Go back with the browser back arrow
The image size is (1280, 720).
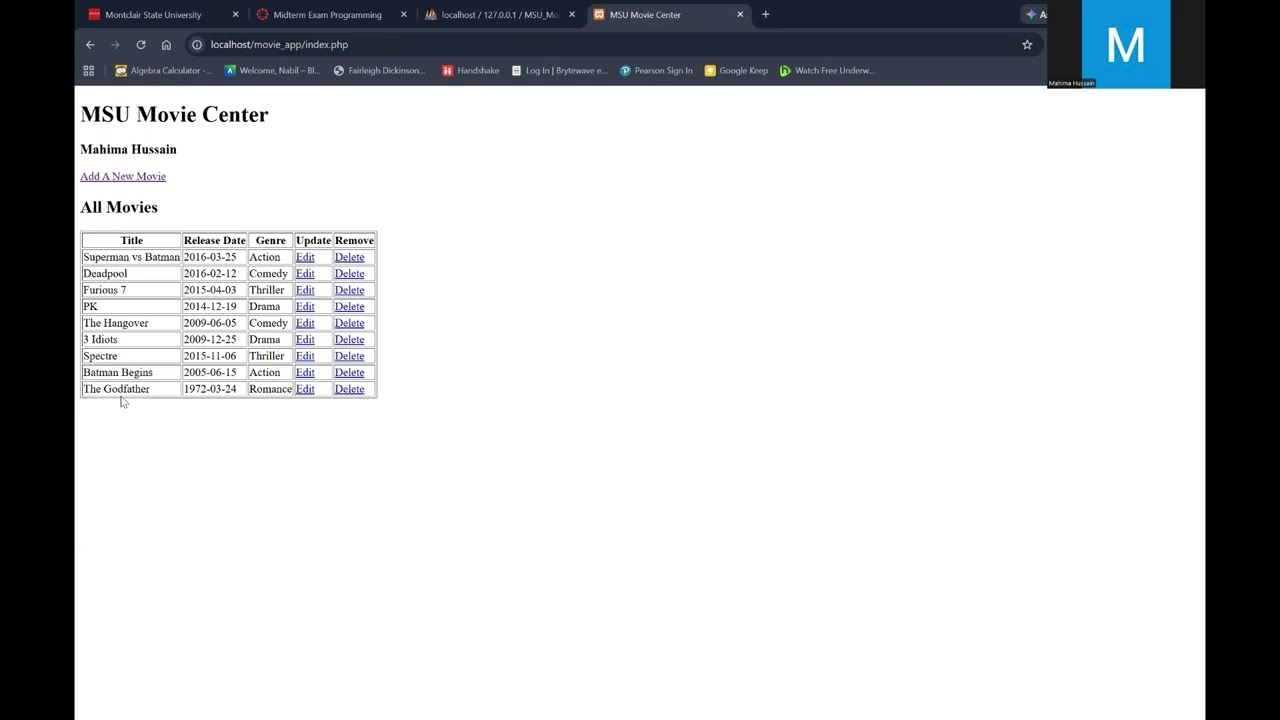tap(90, 45)
